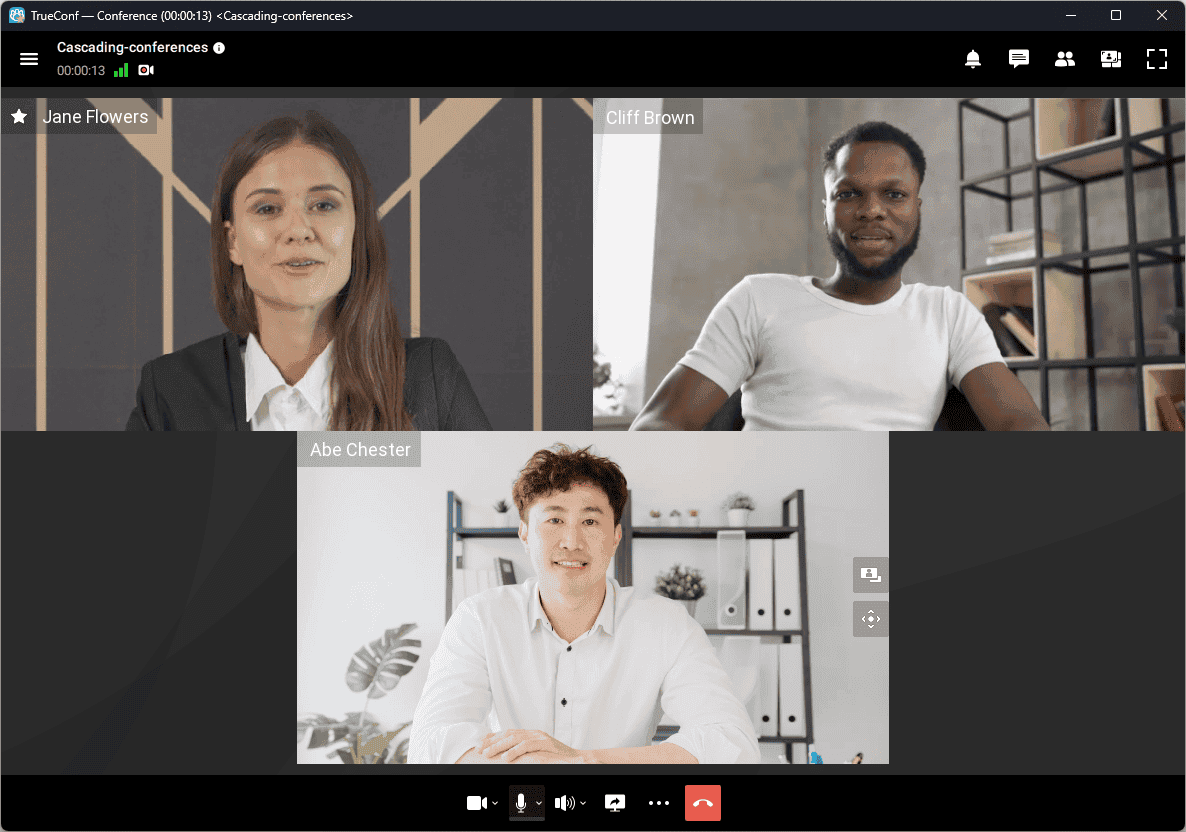The height and width of the screenshot is (832, 1186).
Task: Click the move control on Abe Chester's video
Action: [871, 619]
